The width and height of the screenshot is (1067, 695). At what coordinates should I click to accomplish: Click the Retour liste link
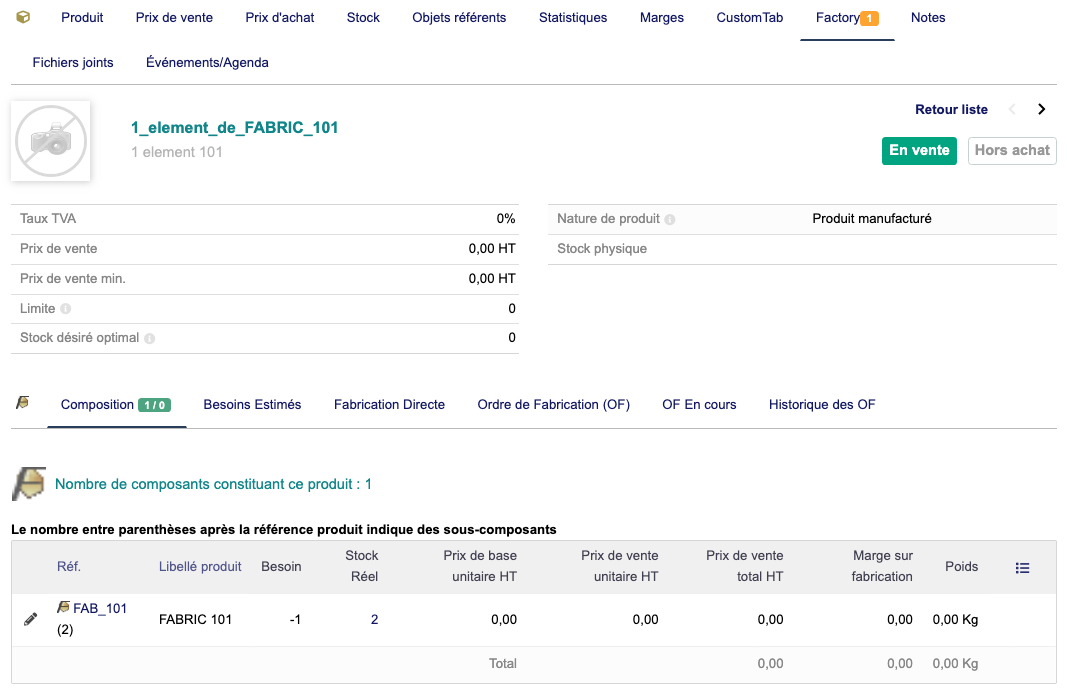click(951, 110)
